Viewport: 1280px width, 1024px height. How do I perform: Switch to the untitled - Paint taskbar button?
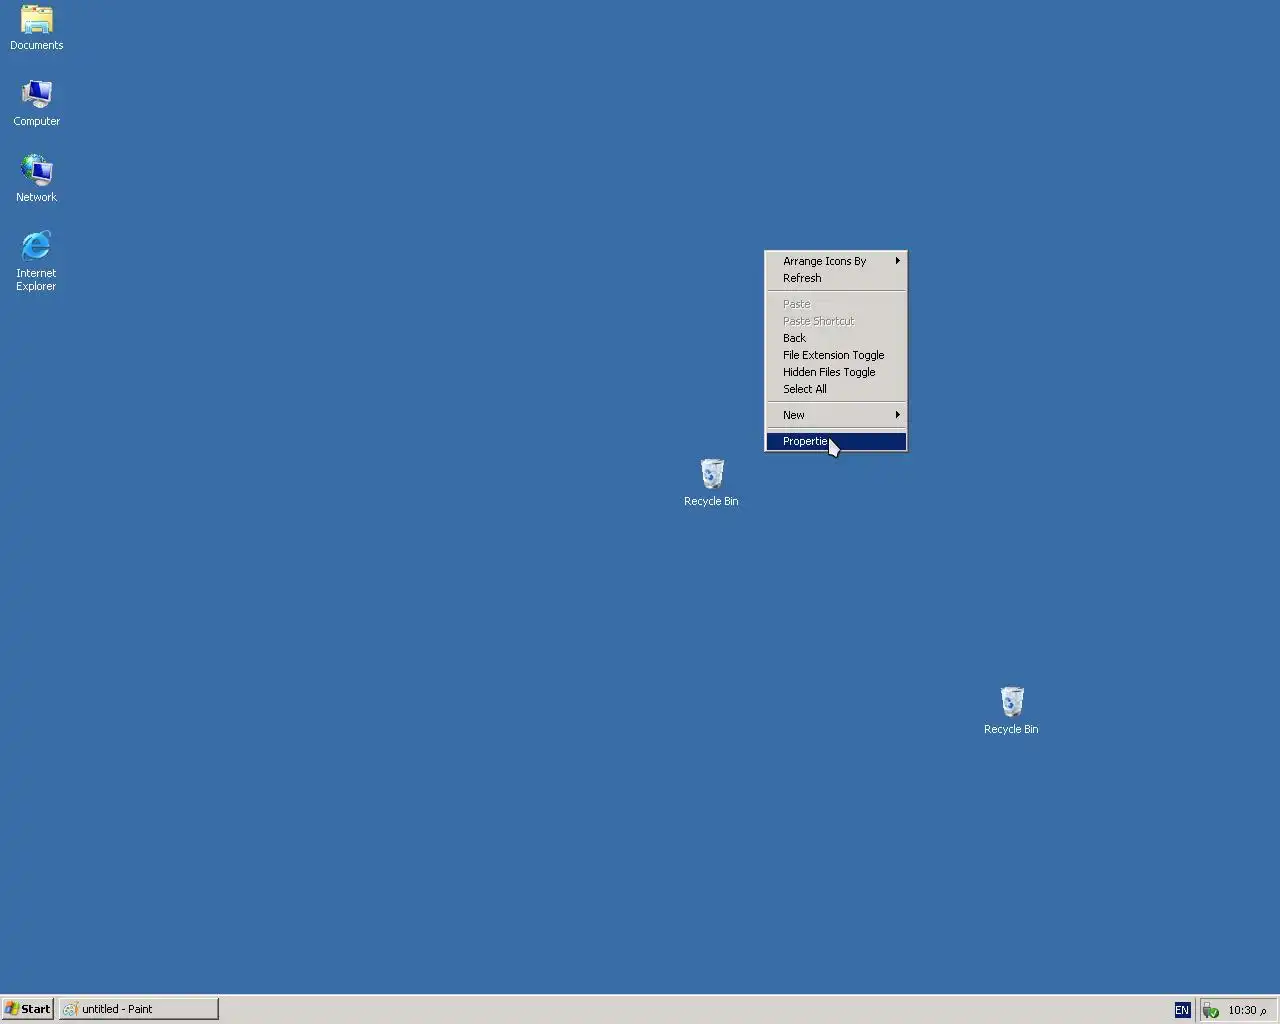(x=139, y=1009)
